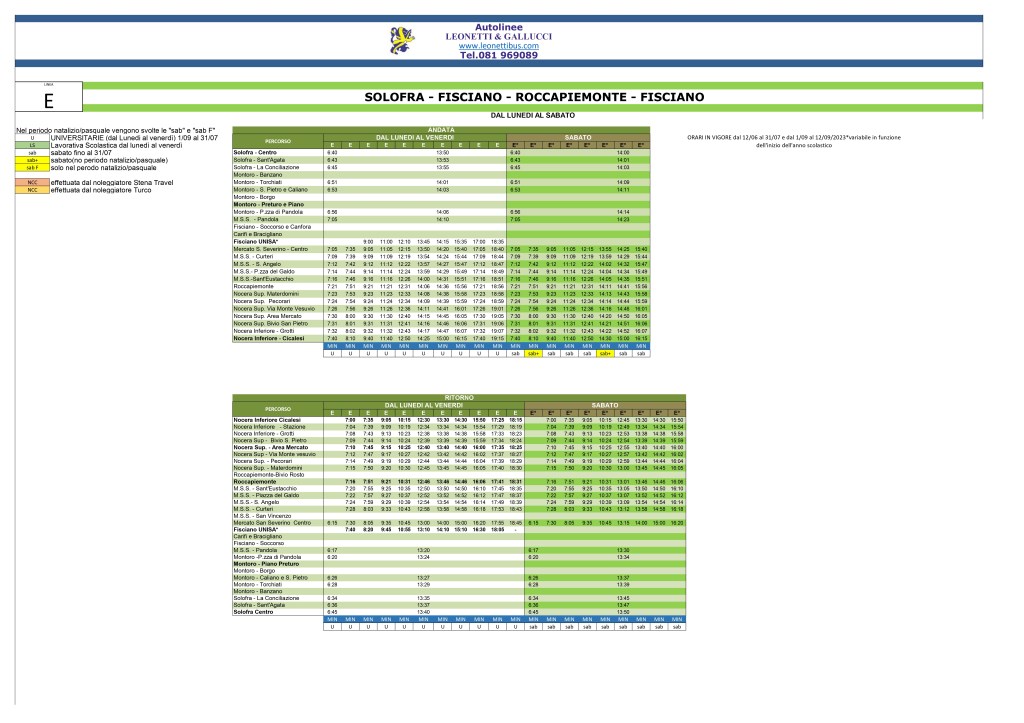Image resolution: width=1024 pixels, height=723 pixels.
Task: Click the ANDATA table title header
Action: pos(440,130)
